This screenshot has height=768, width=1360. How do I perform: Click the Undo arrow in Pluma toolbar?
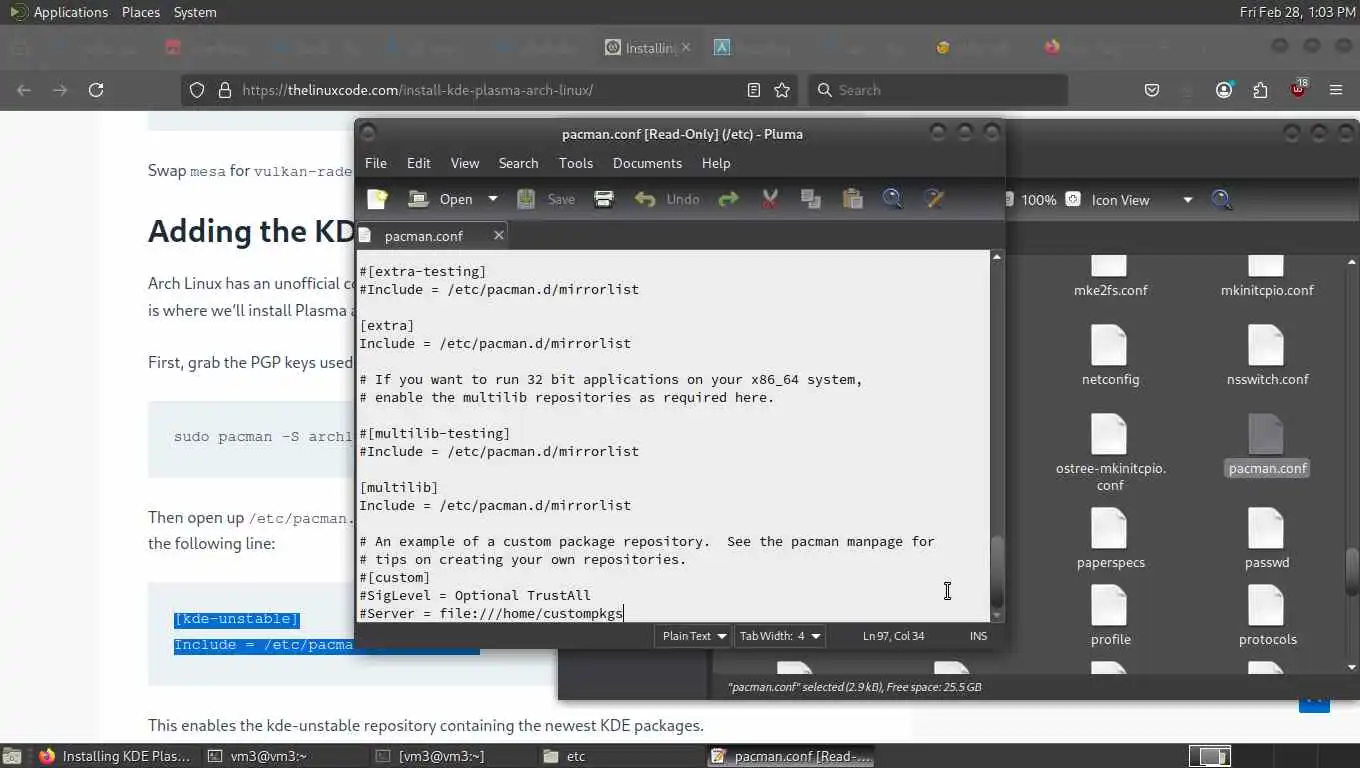click(645, 199)
